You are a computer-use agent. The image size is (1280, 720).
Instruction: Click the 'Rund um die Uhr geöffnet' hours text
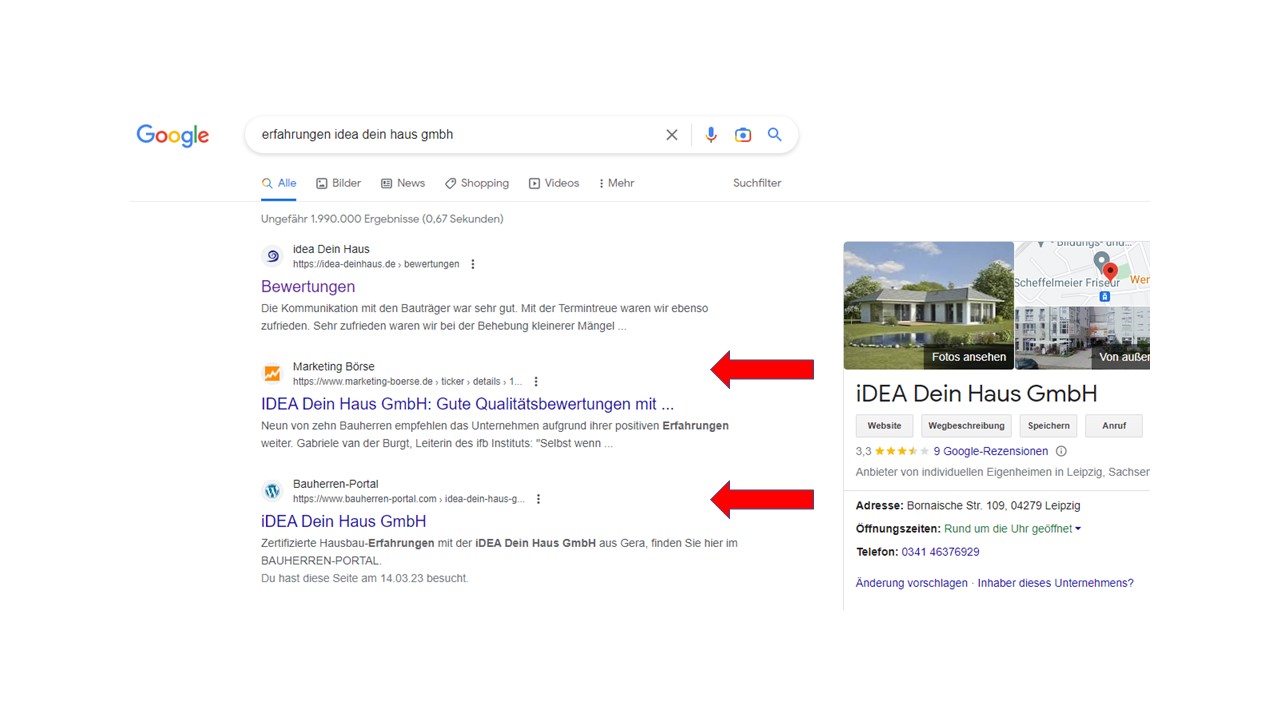point(1008,529)
